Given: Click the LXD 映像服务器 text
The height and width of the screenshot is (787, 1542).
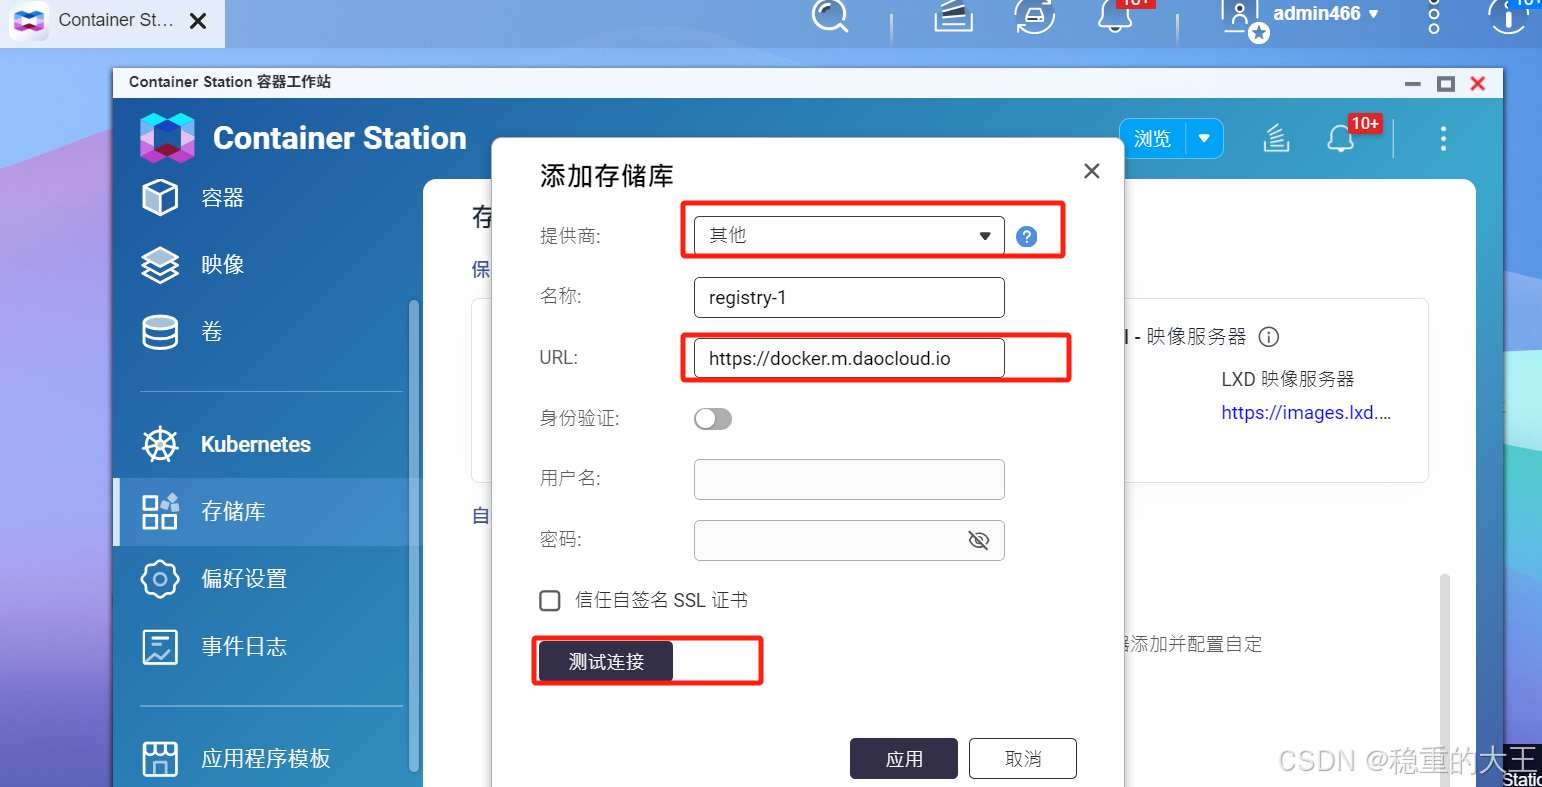Looking at the screenshot, I should pyautogui.click(x=1288, y=380).
